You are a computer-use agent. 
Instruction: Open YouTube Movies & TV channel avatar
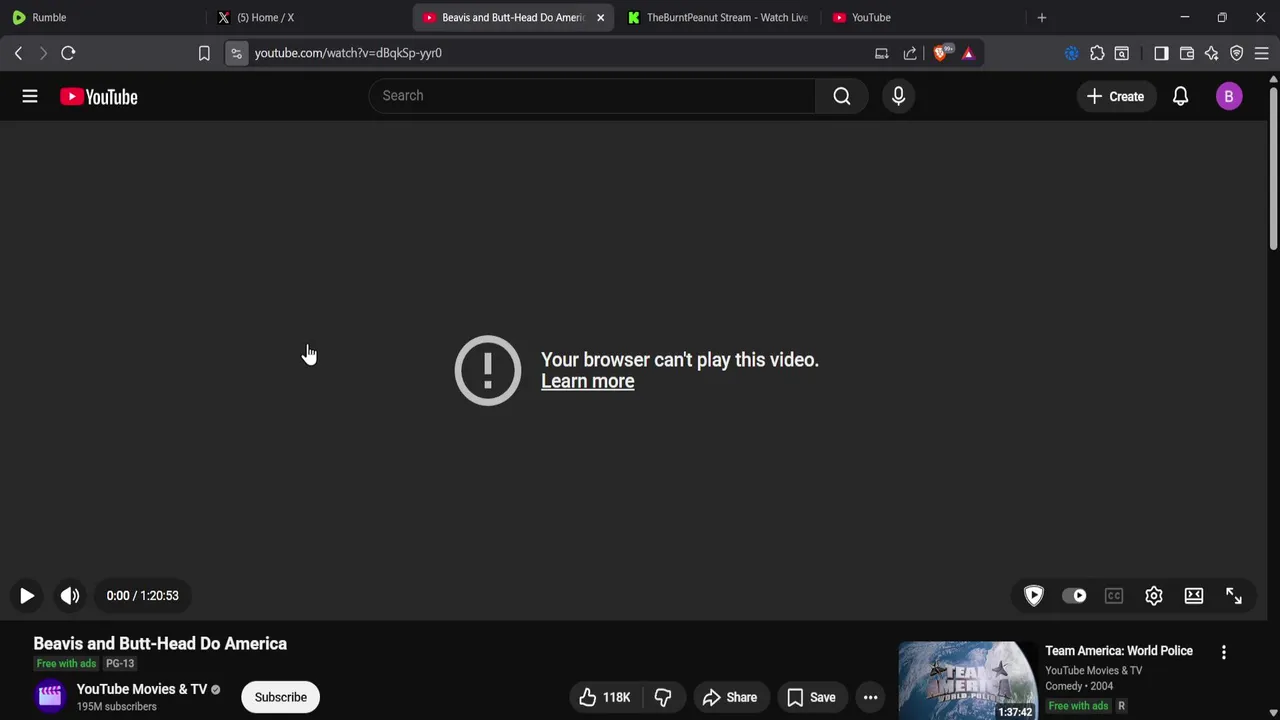point(50,696)
